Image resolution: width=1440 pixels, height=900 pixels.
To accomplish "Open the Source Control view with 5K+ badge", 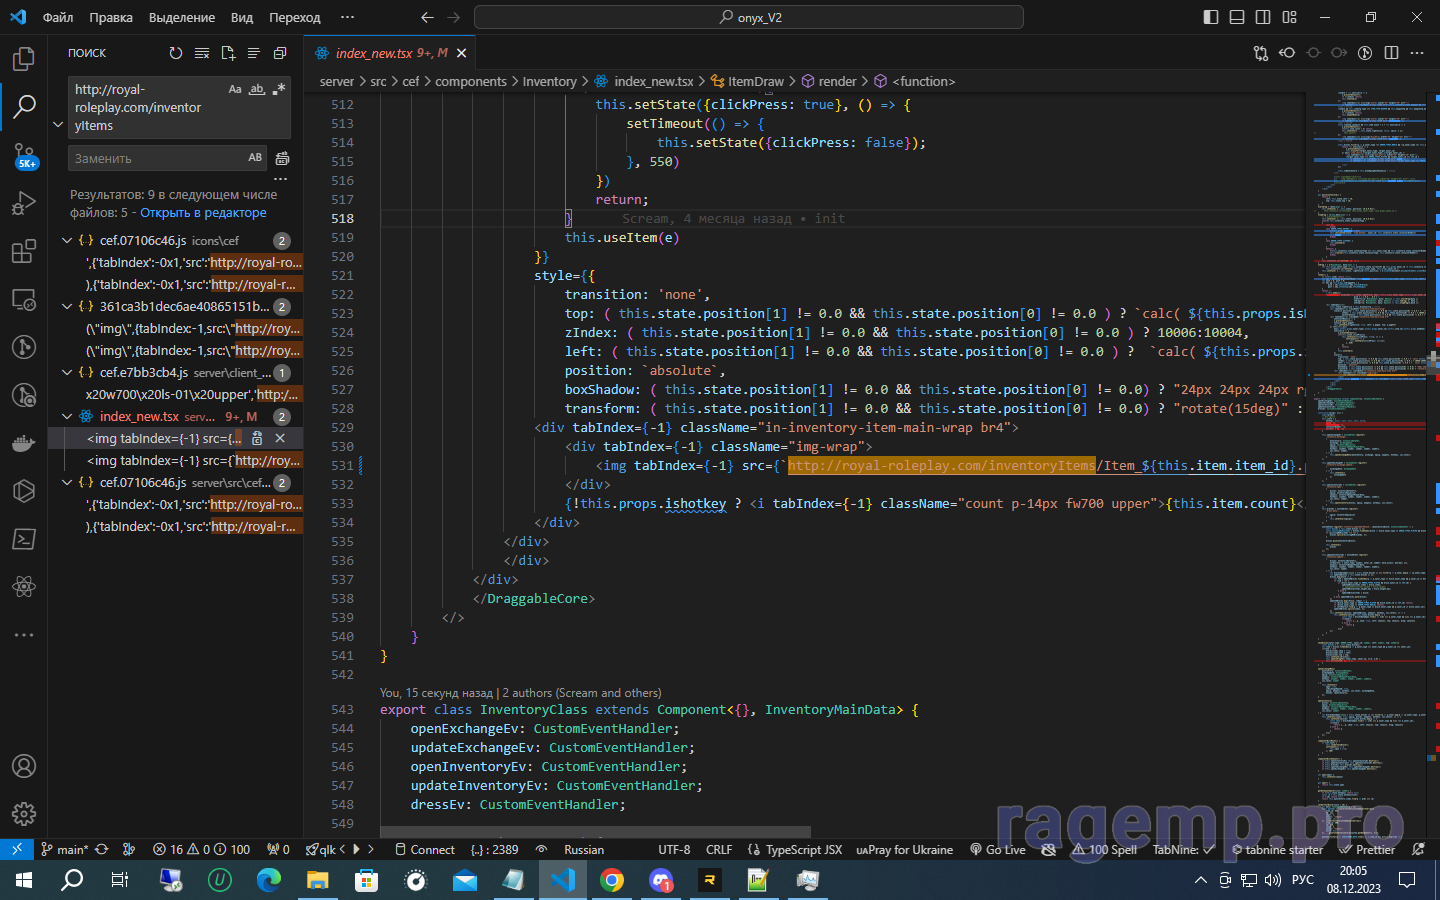I will tap(24, 155).
